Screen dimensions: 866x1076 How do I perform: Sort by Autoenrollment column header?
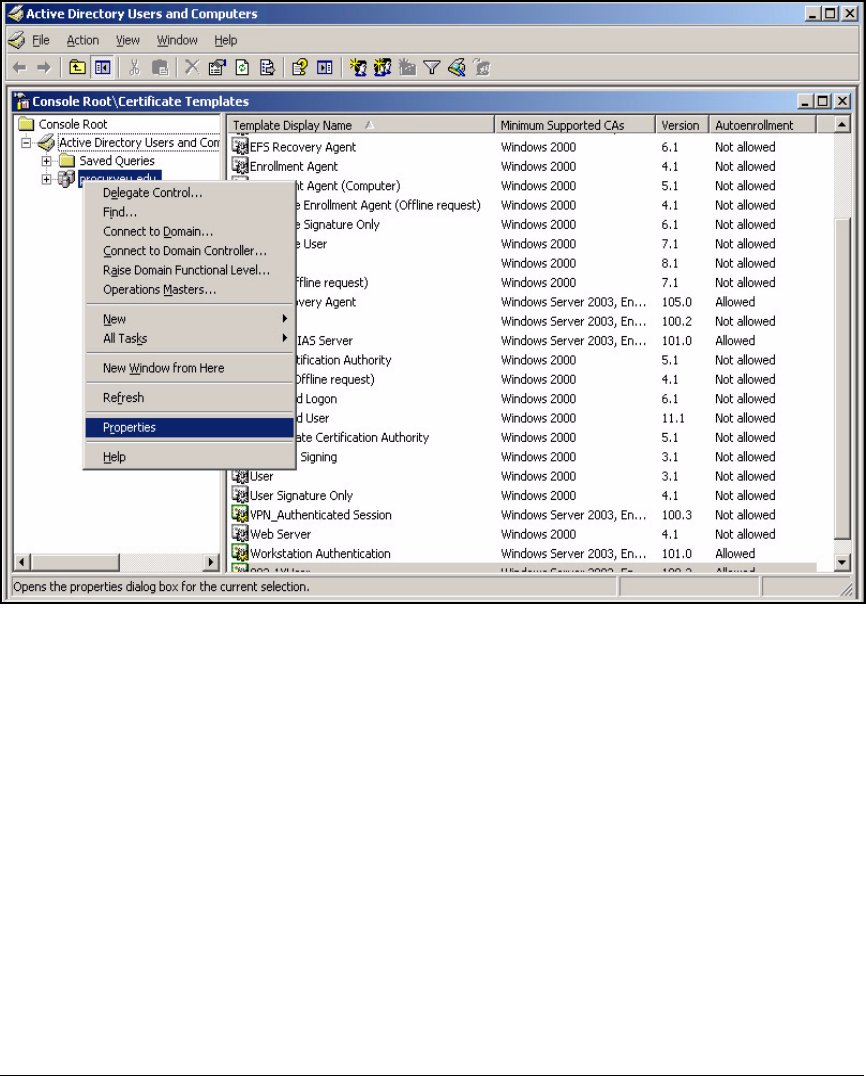click(762, 125)
